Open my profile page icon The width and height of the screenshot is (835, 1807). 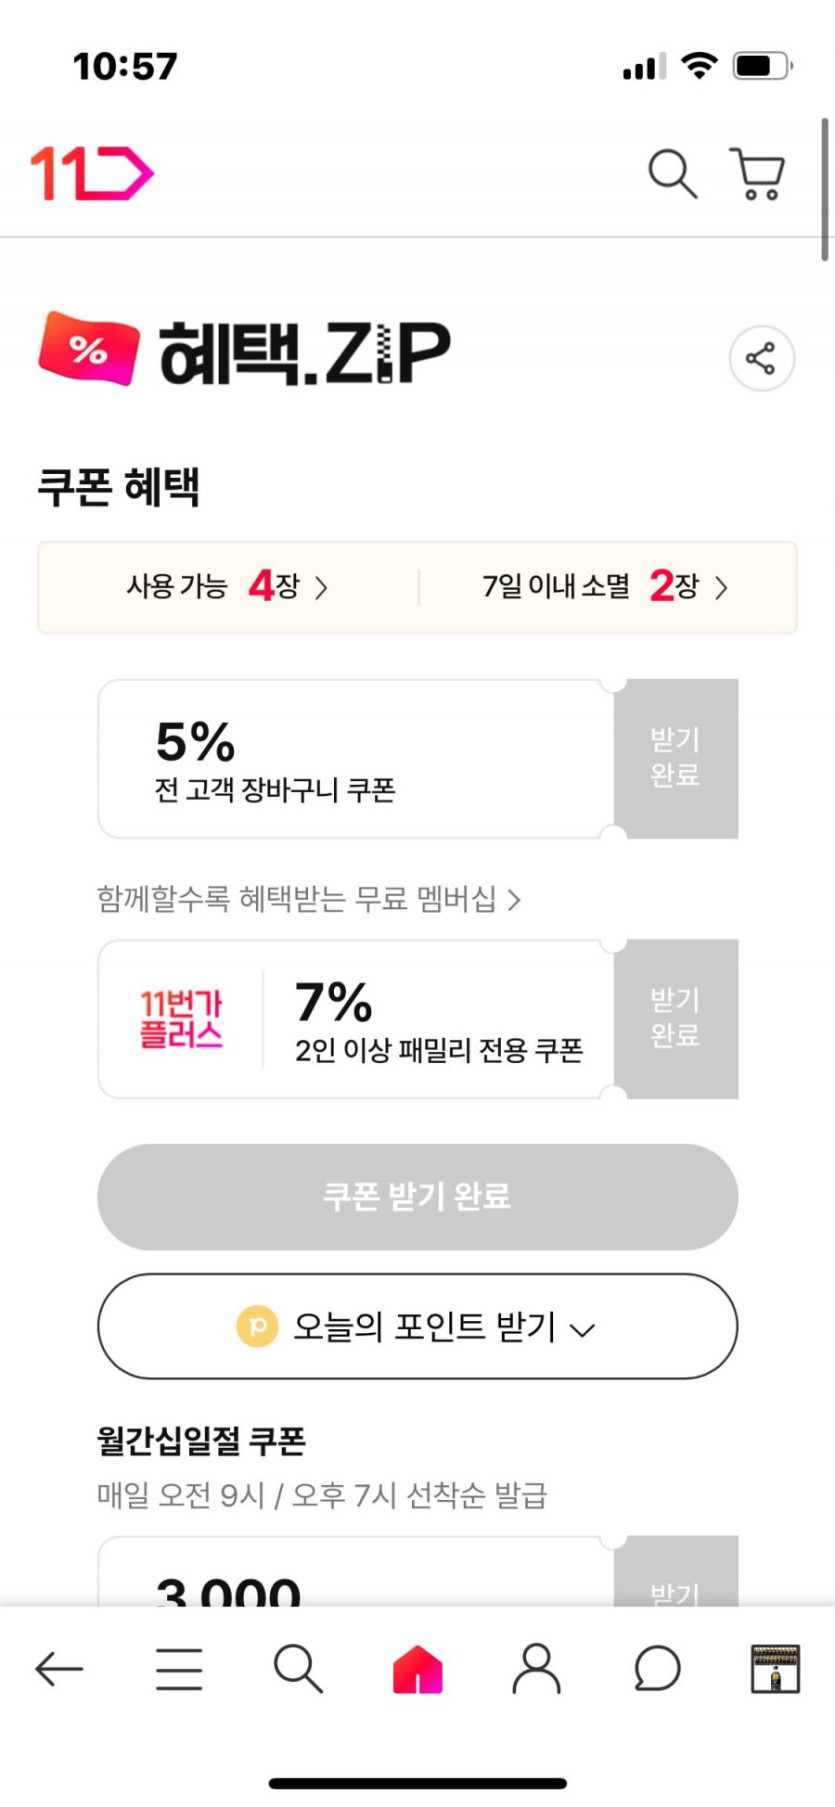[537, 1668]
